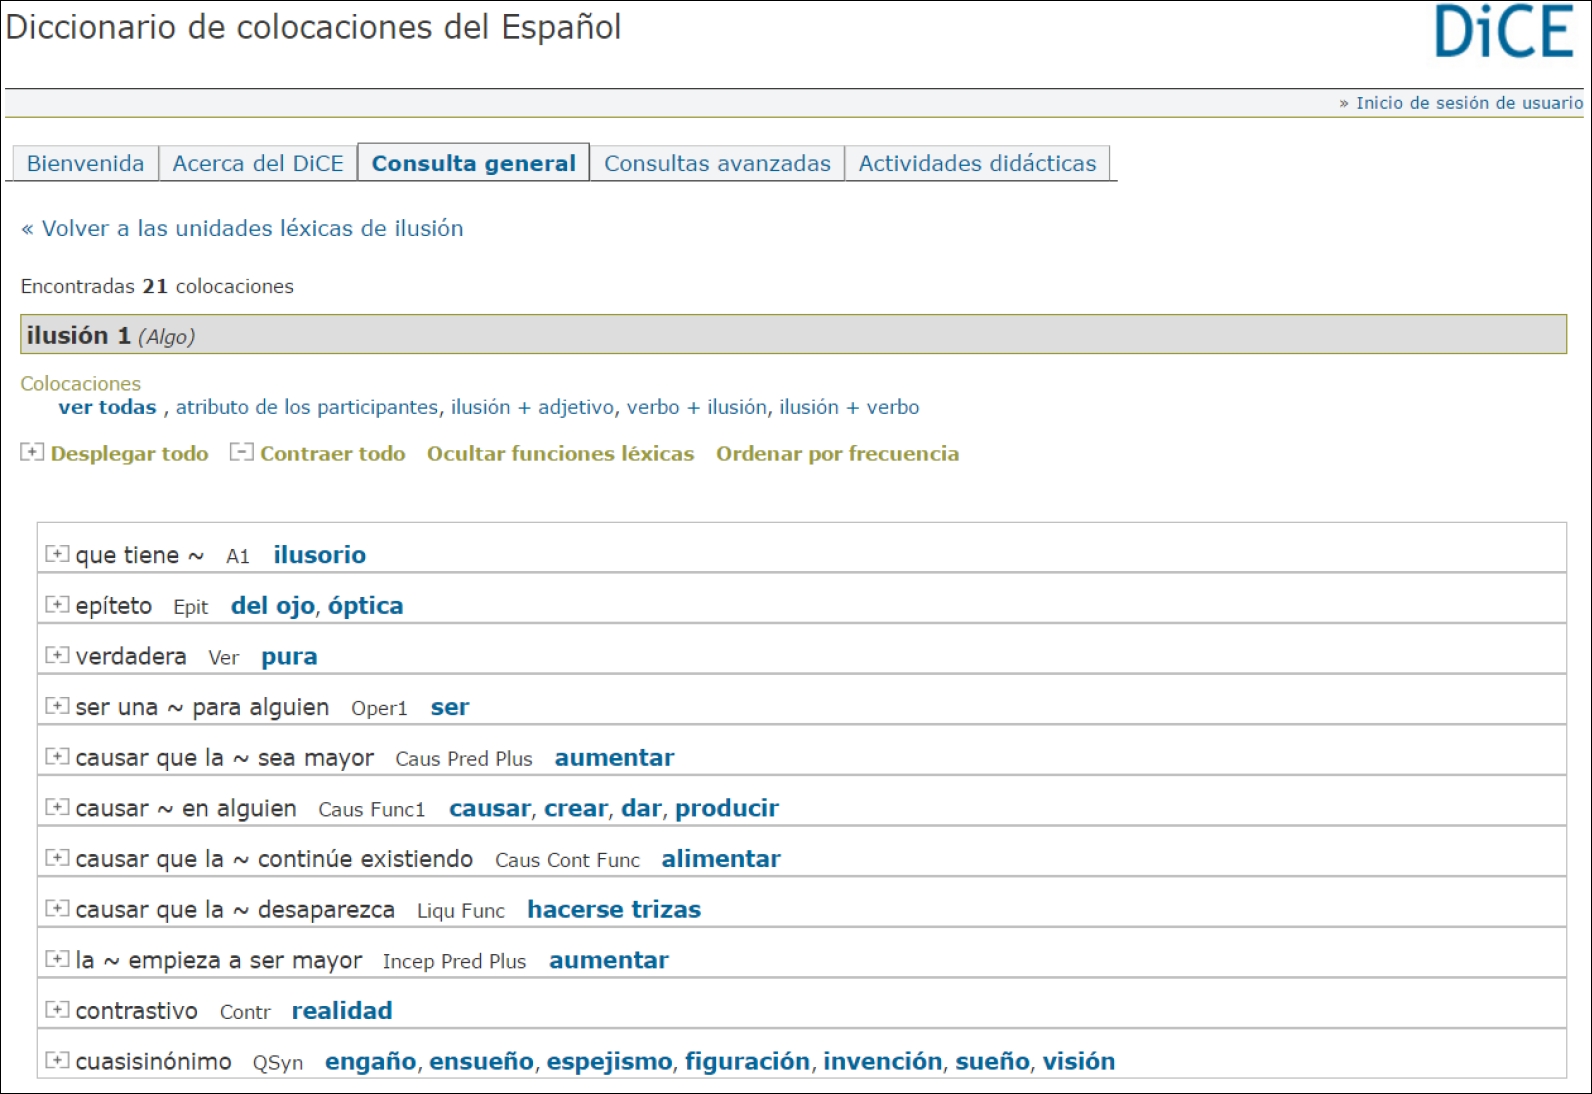The height and width of the screenshot is (1094, 1592).
Task: Expand the 'ser una ~ para alguien' row
Action: pyautogui.click(x=57, y=706)
